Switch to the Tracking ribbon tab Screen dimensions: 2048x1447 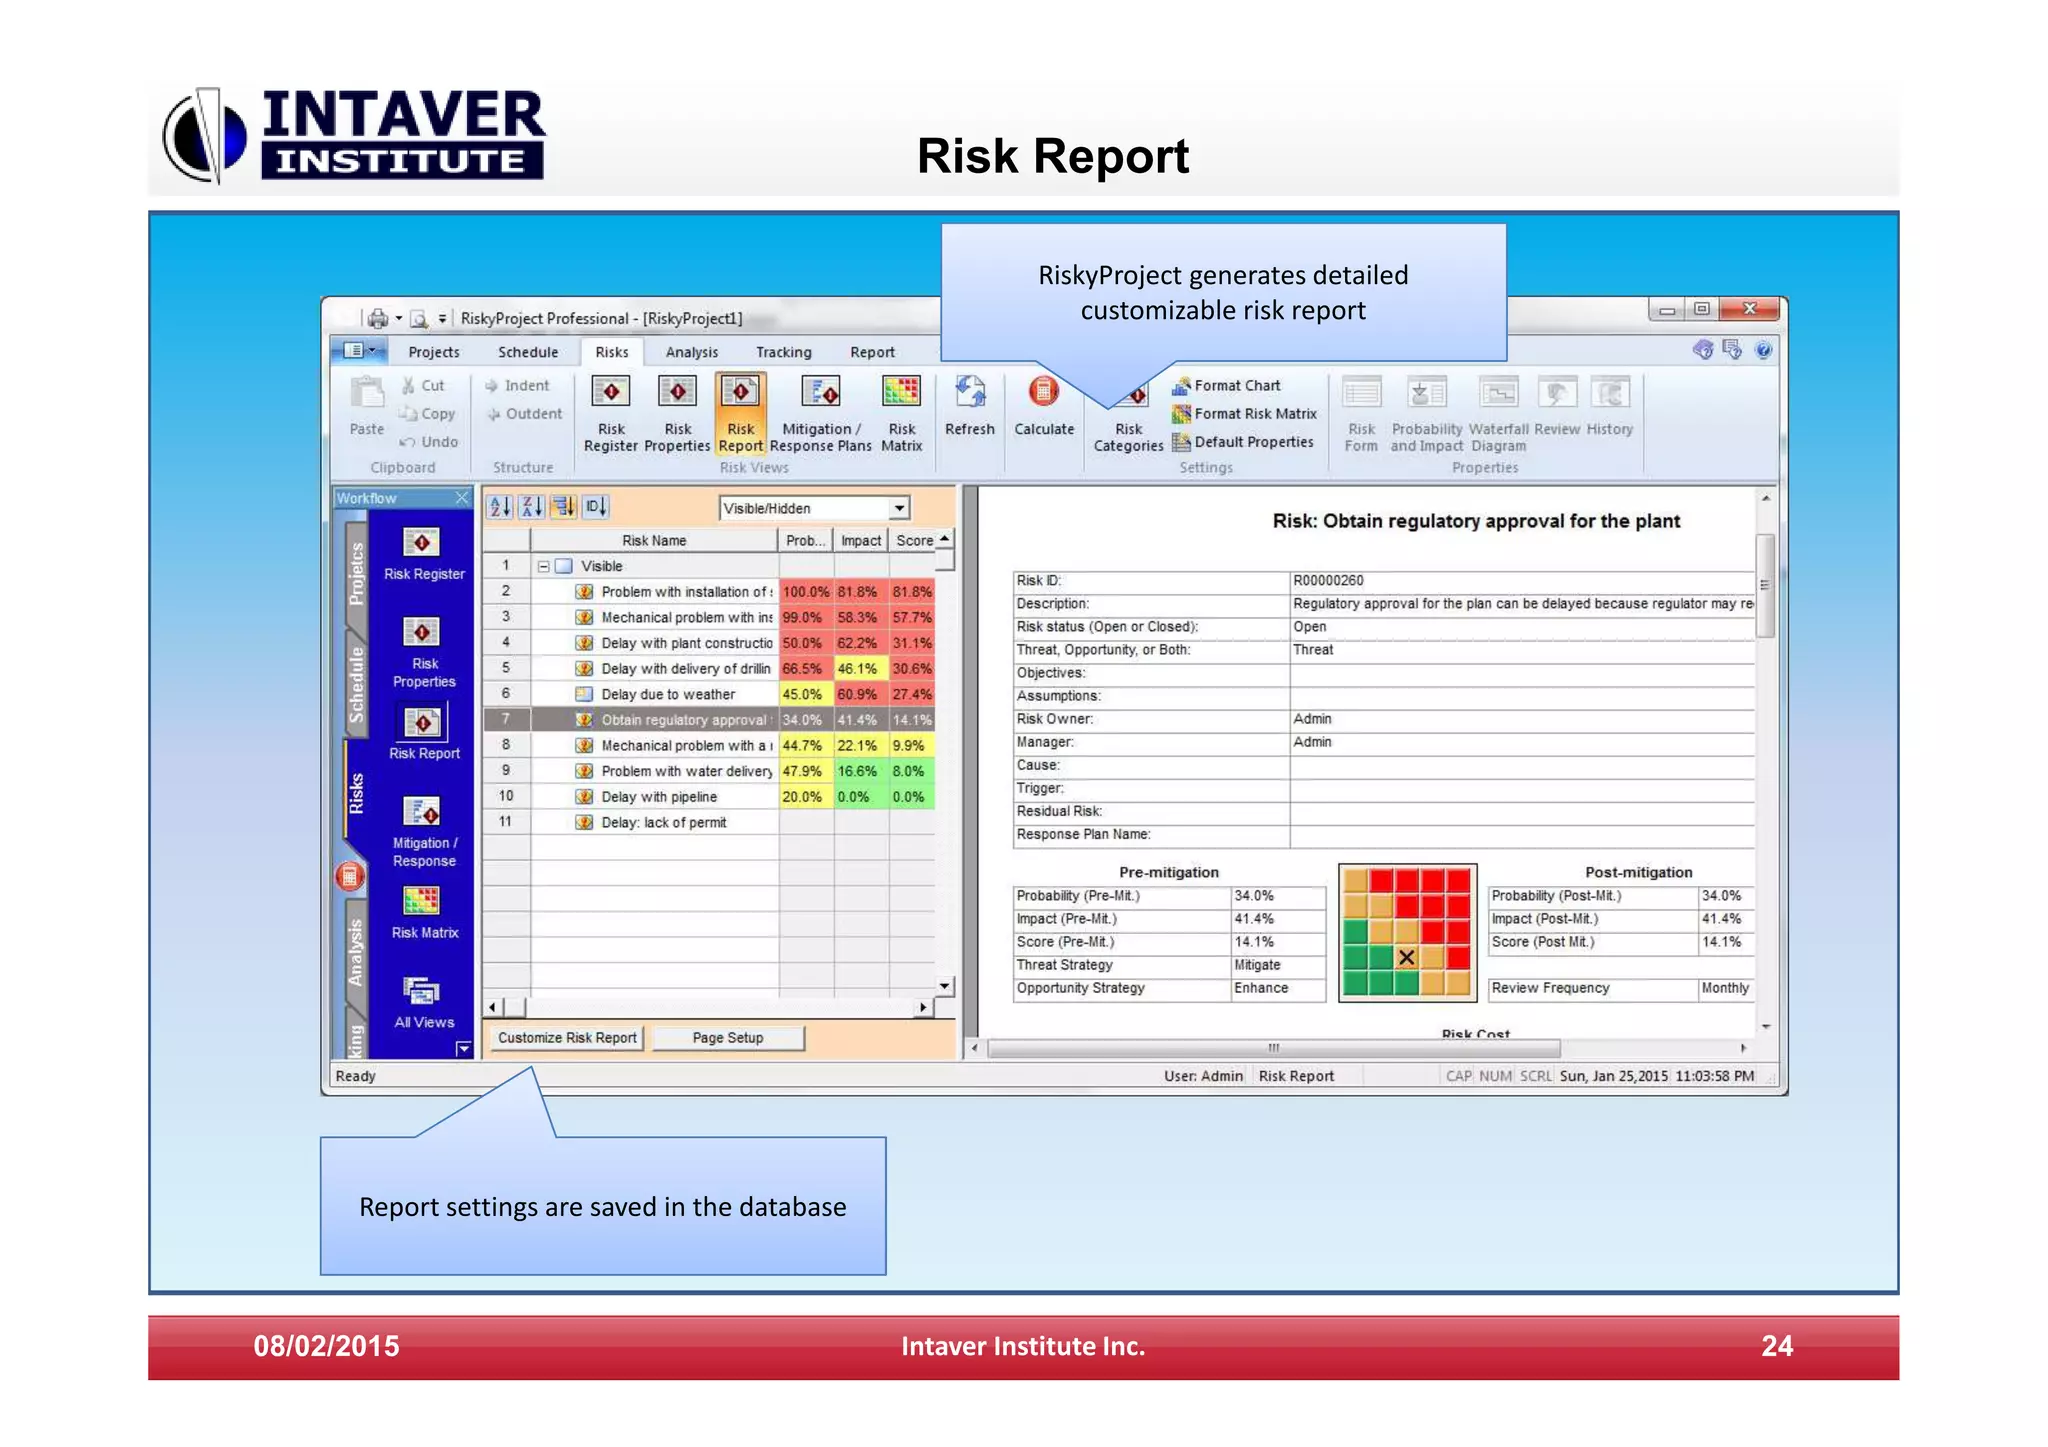(x=783, y=352)
